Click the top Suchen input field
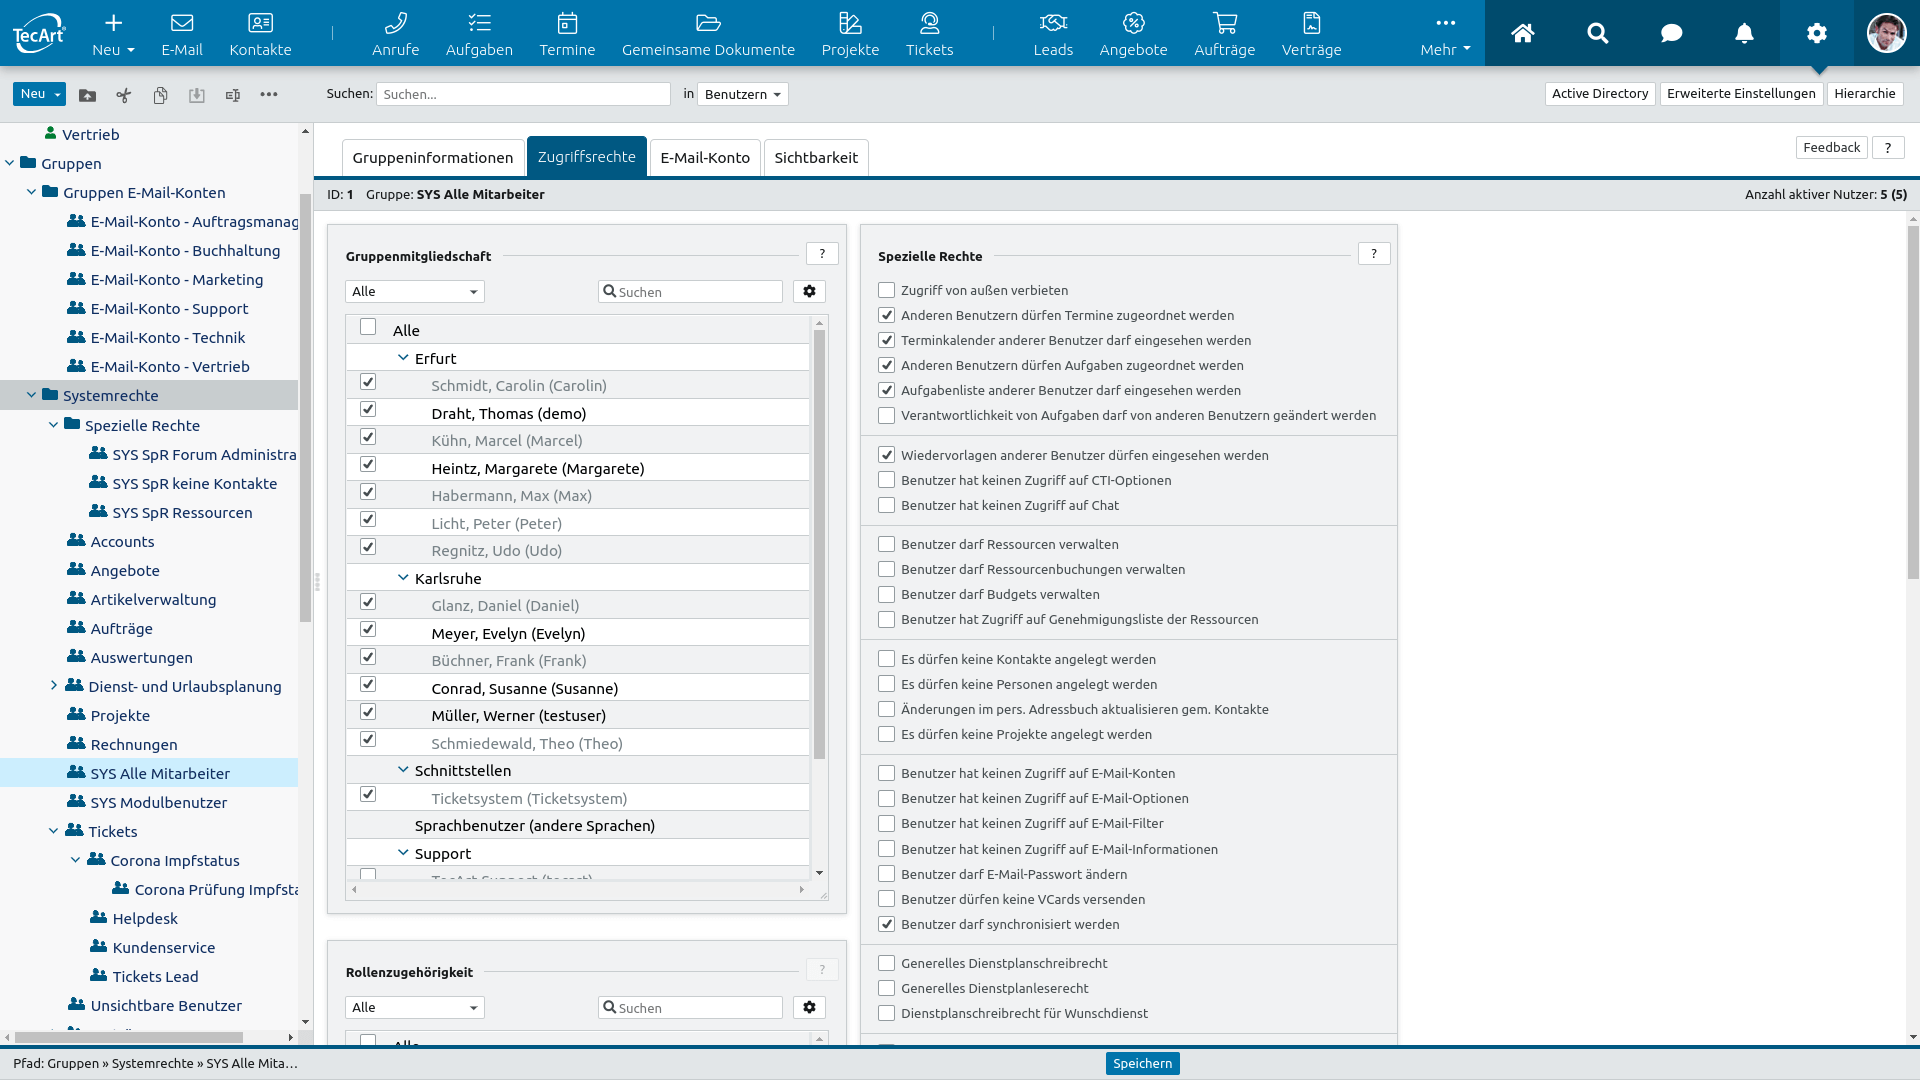The width and height of the screenshot is (1920, 1080). click(523, 94)
